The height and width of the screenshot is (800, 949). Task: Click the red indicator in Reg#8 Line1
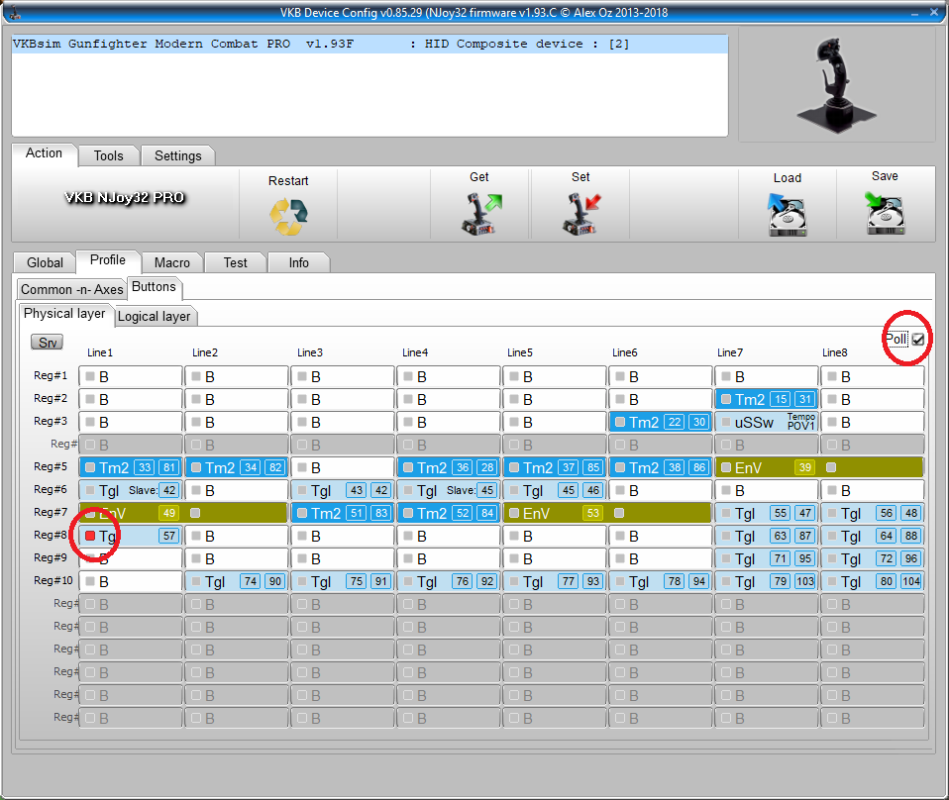point(90,537)
